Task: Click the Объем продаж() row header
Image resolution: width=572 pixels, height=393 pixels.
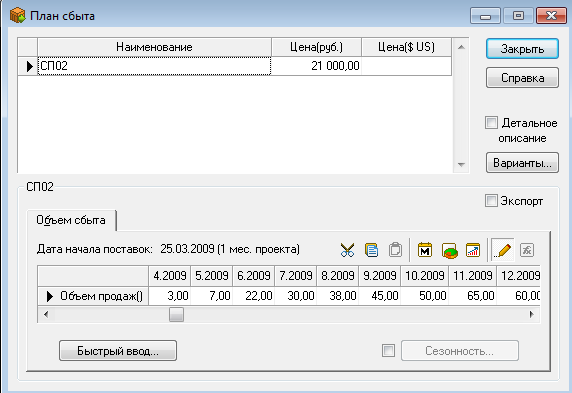Action: (93, 296)
